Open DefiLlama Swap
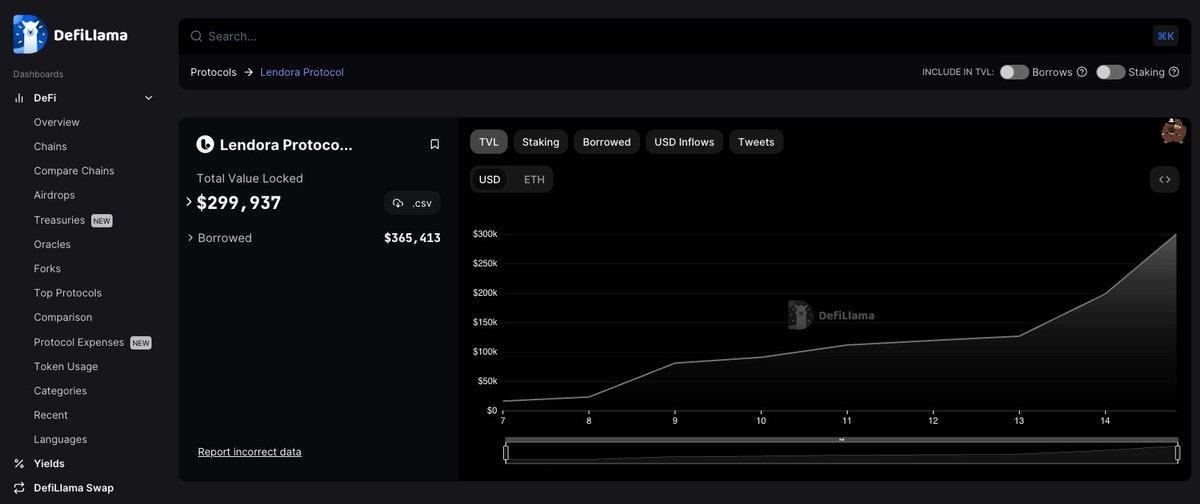Viewport: 1200px width, 504px height. tap(74, 488)
